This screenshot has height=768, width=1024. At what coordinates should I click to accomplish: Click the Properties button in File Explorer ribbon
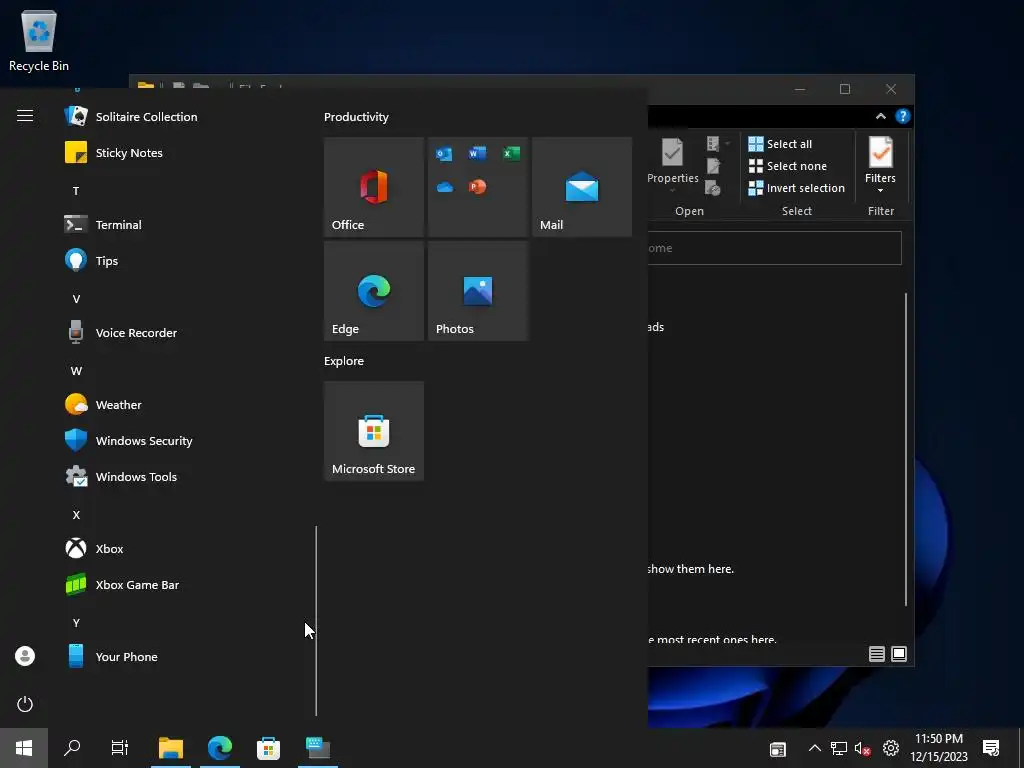click(673, 165)
